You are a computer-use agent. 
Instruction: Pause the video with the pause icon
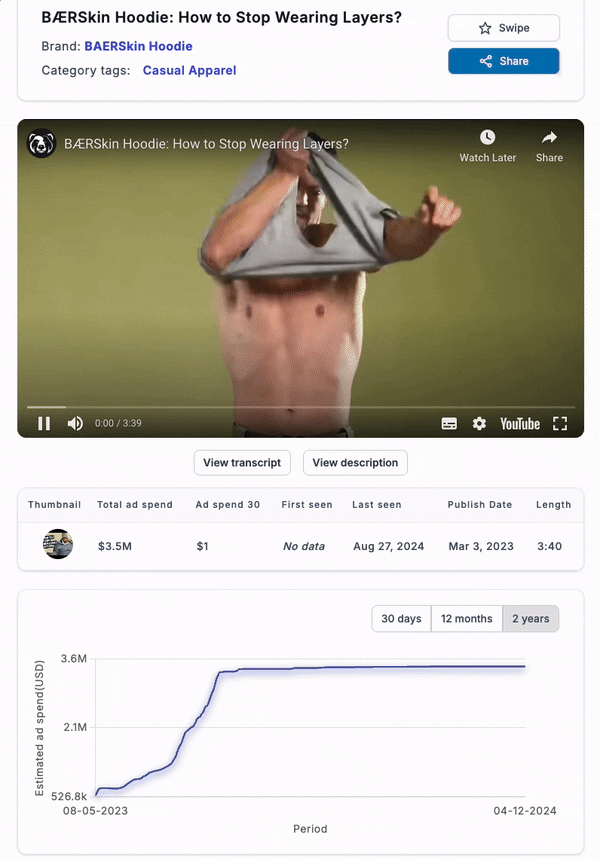click(x=44, y=423)
